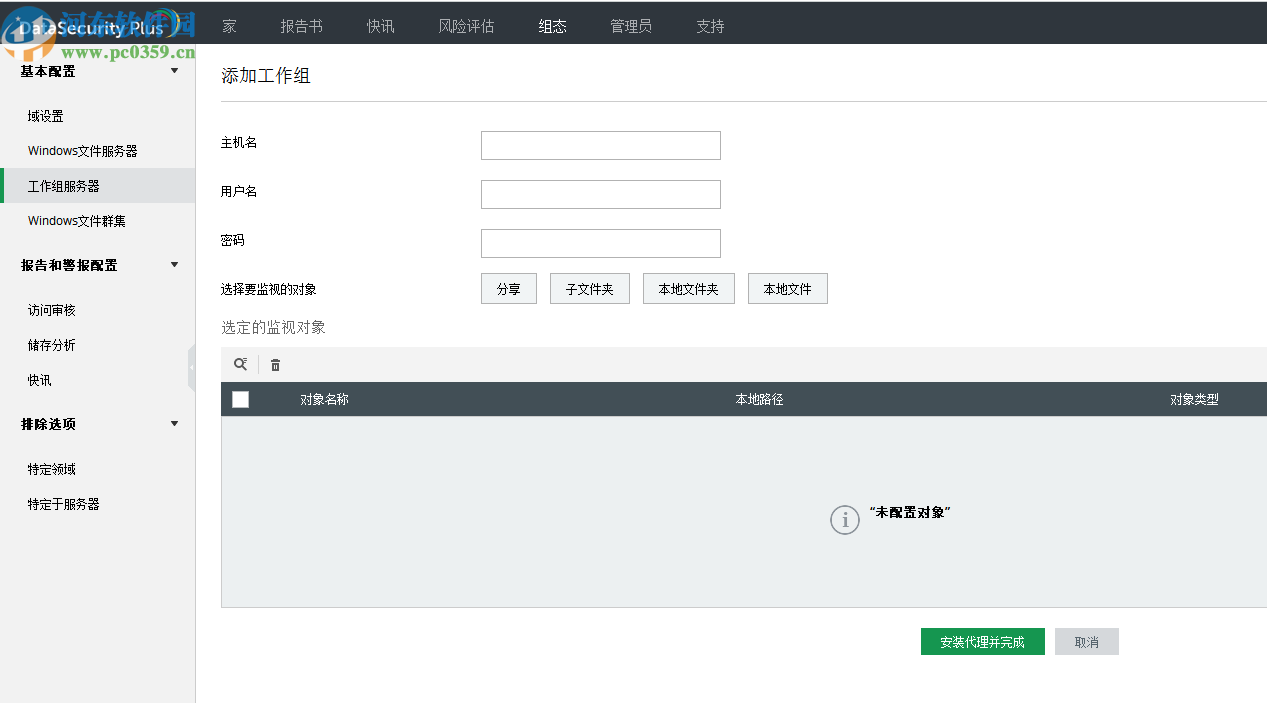1267x703 pixels.
Task: Select the 本地文件 option
Action: [787, 288]
